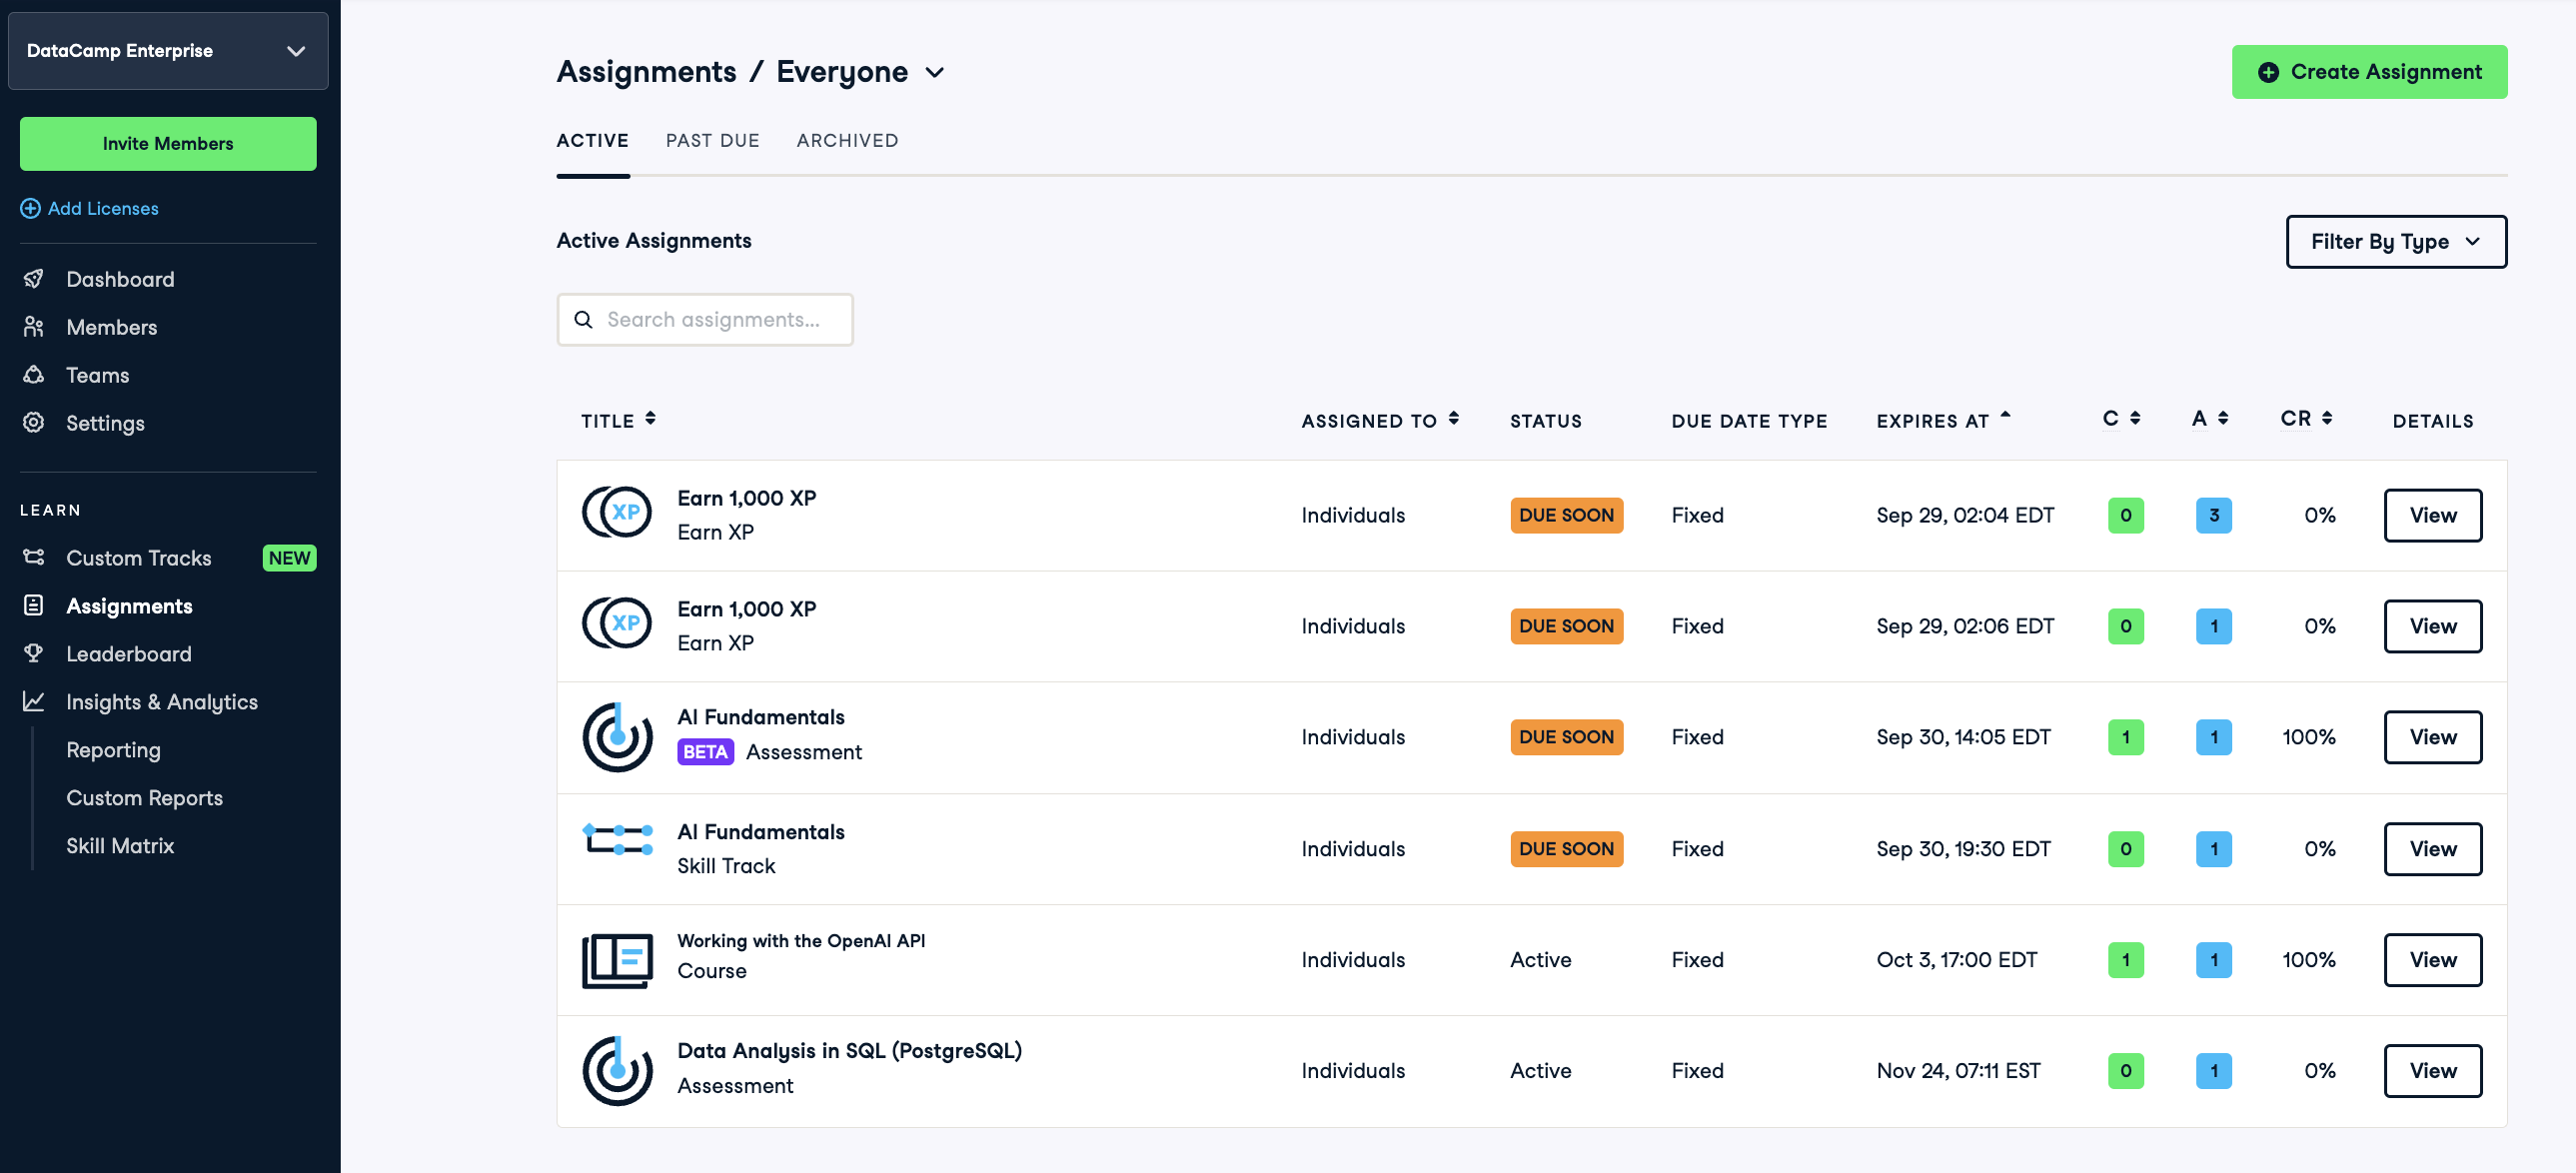Click the Custom Tracks icon

(34, 558)
